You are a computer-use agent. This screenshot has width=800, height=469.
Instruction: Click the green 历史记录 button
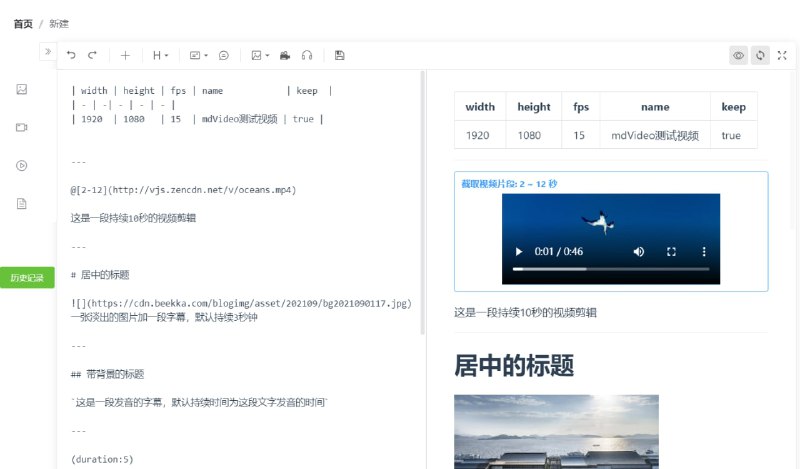click(x=27, y=278)
